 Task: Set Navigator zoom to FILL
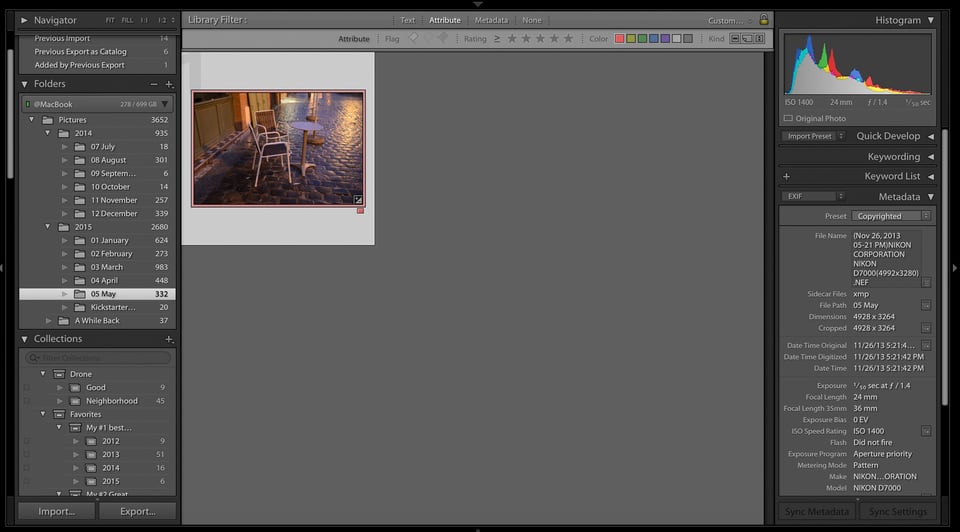pos(127,20)
